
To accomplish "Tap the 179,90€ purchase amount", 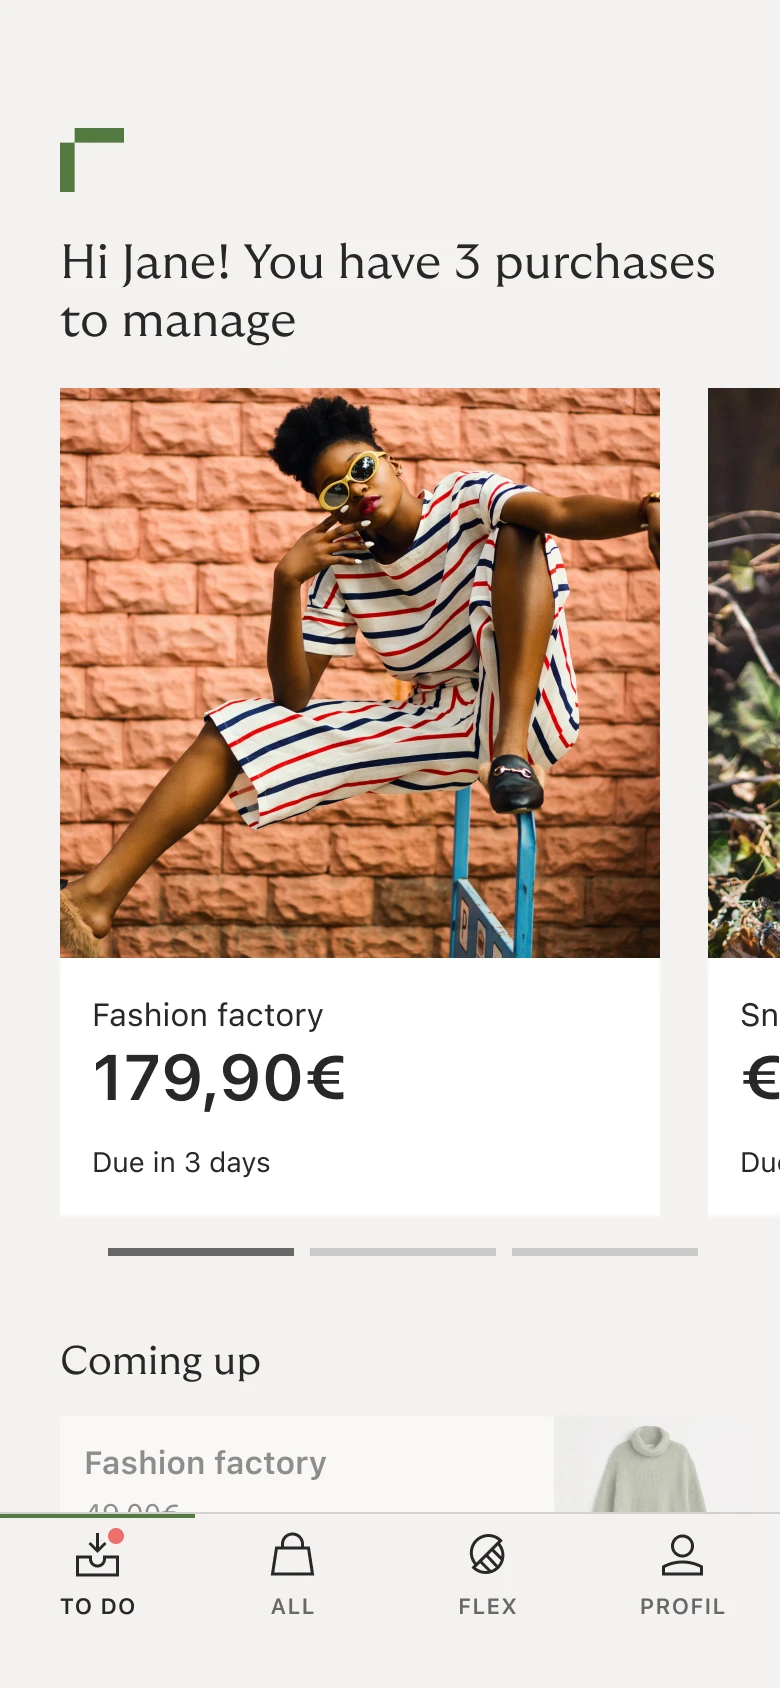I will tap(219, 1080).
